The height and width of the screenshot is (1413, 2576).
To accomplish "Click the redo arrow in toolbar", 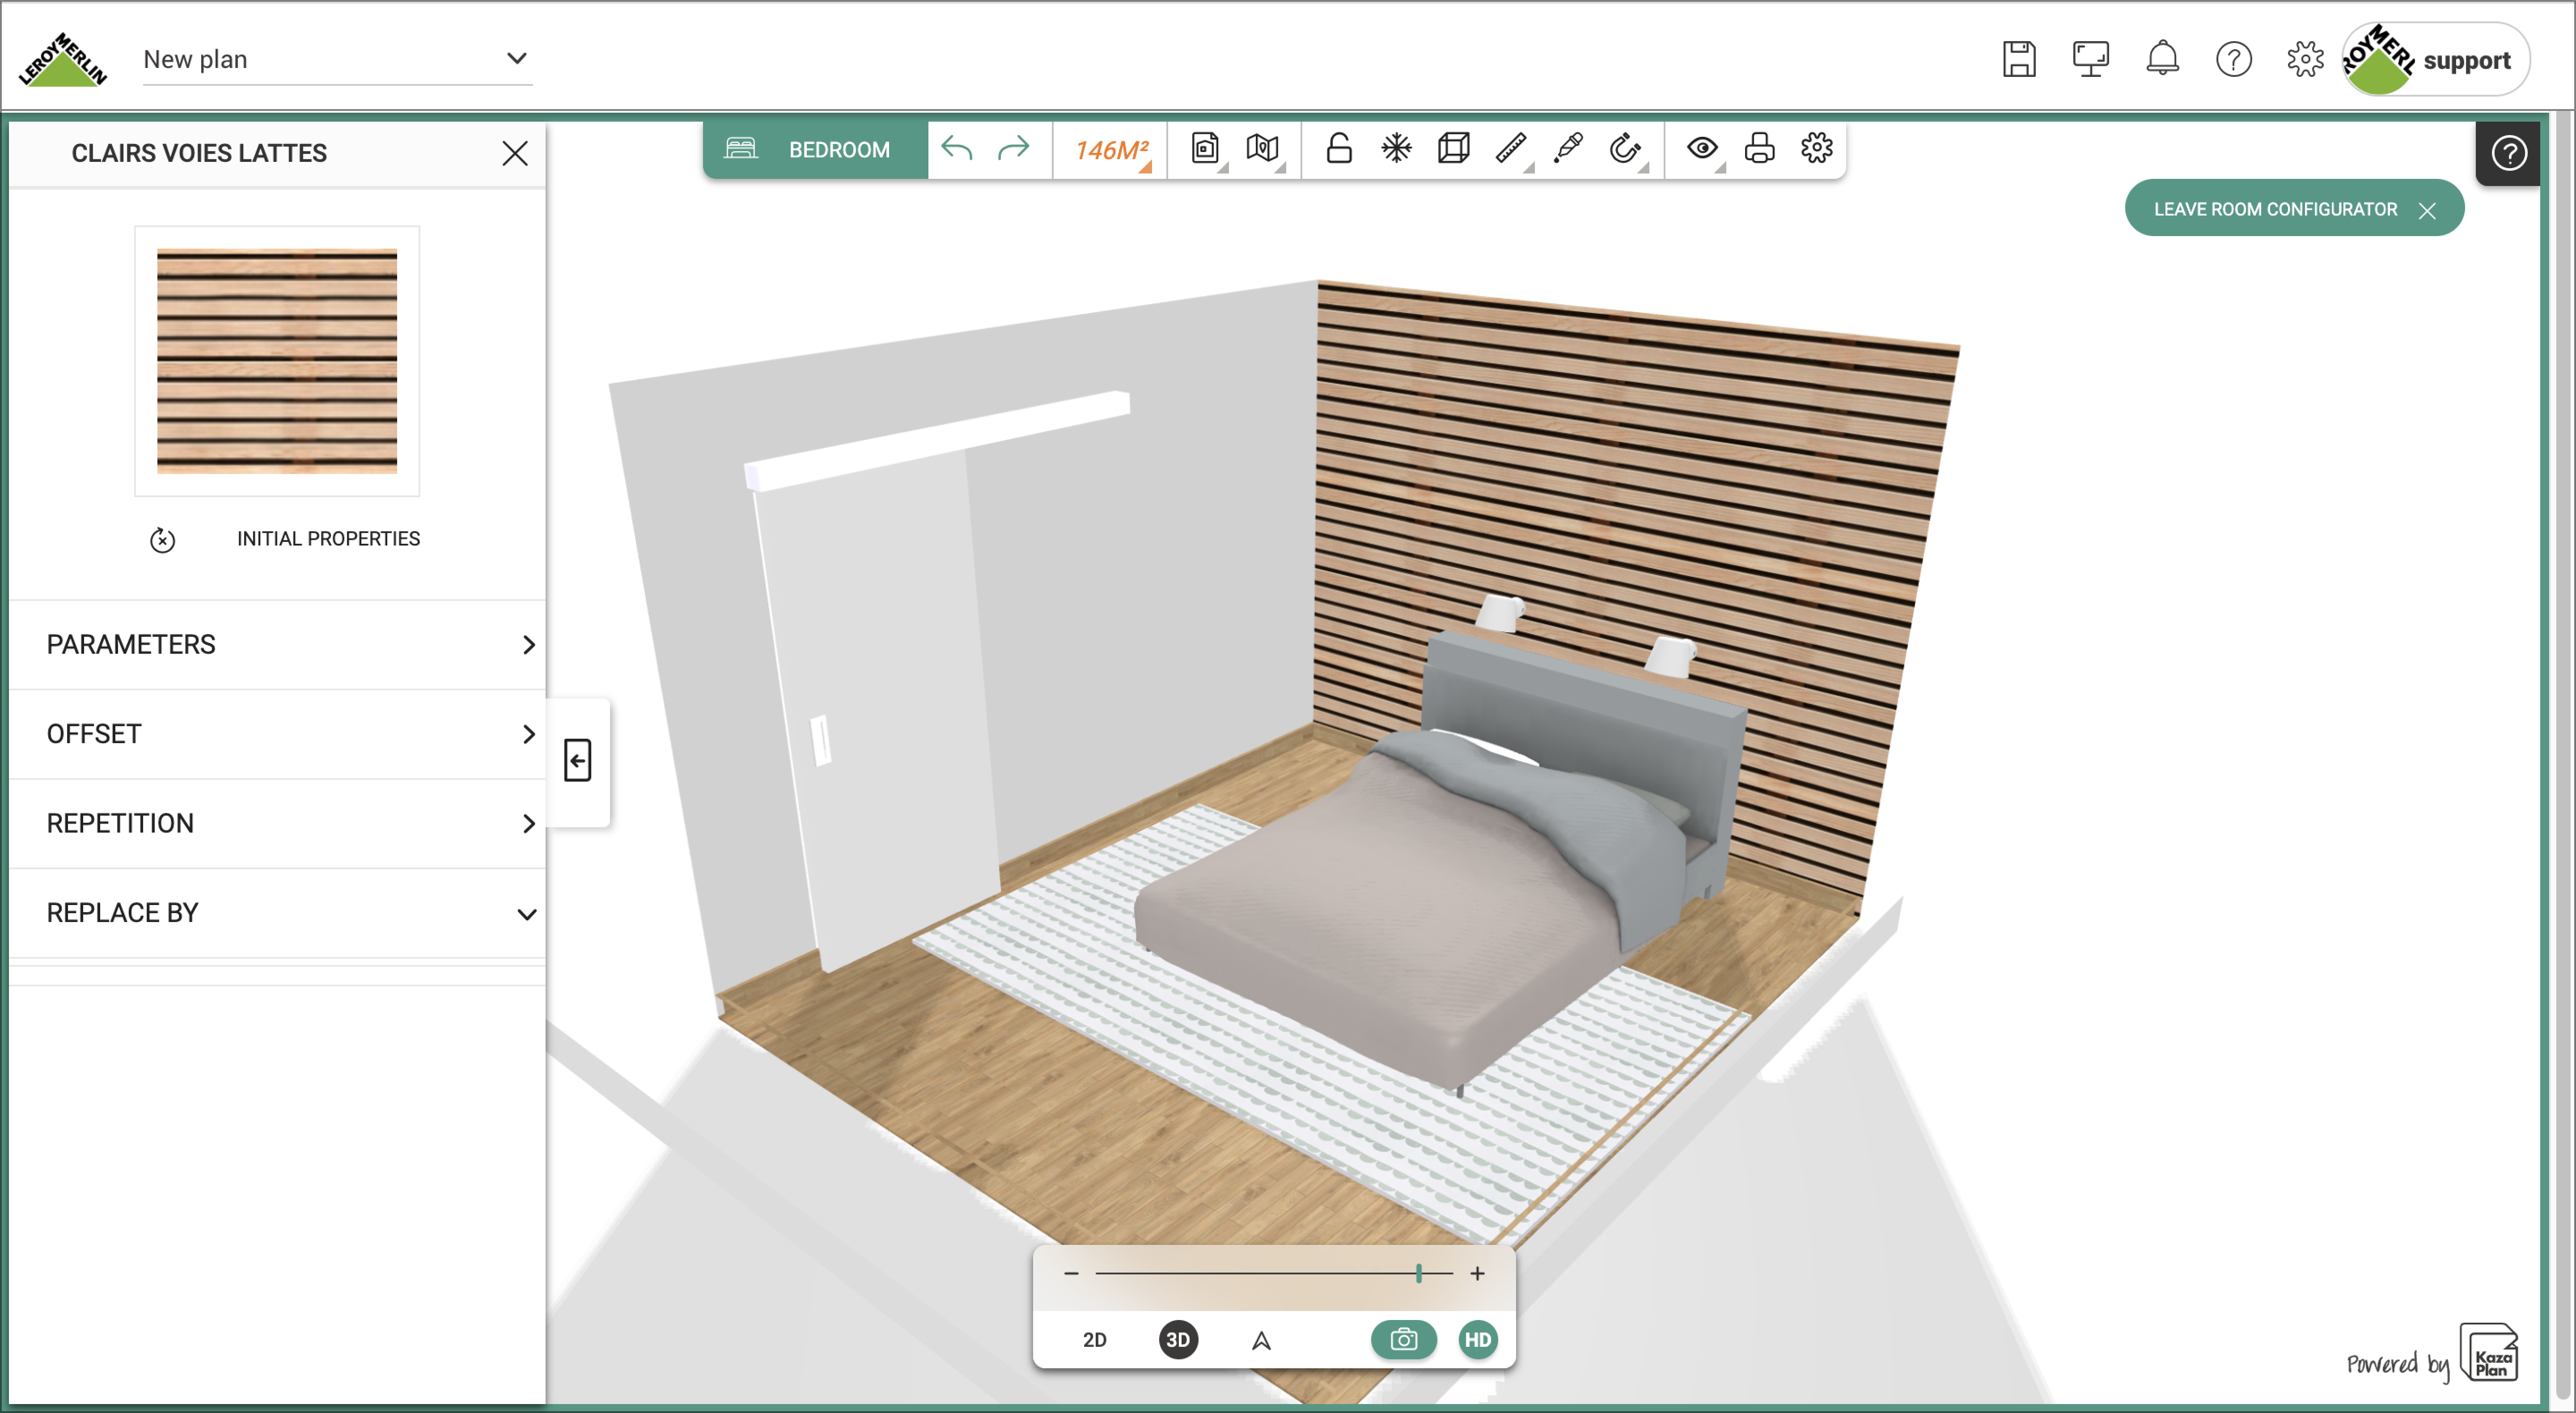I will [1013, 149].
